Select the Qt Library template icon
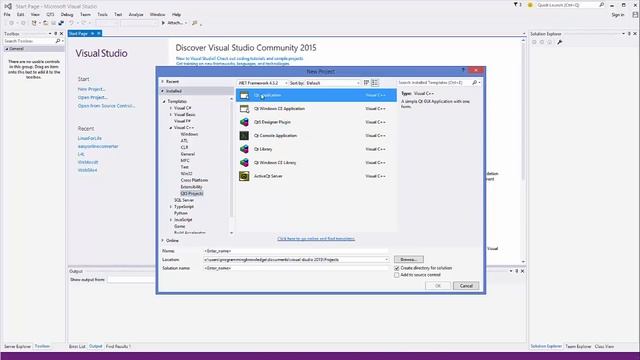Image resolution: width=640 pixels, height=360 pixels. 244,149
